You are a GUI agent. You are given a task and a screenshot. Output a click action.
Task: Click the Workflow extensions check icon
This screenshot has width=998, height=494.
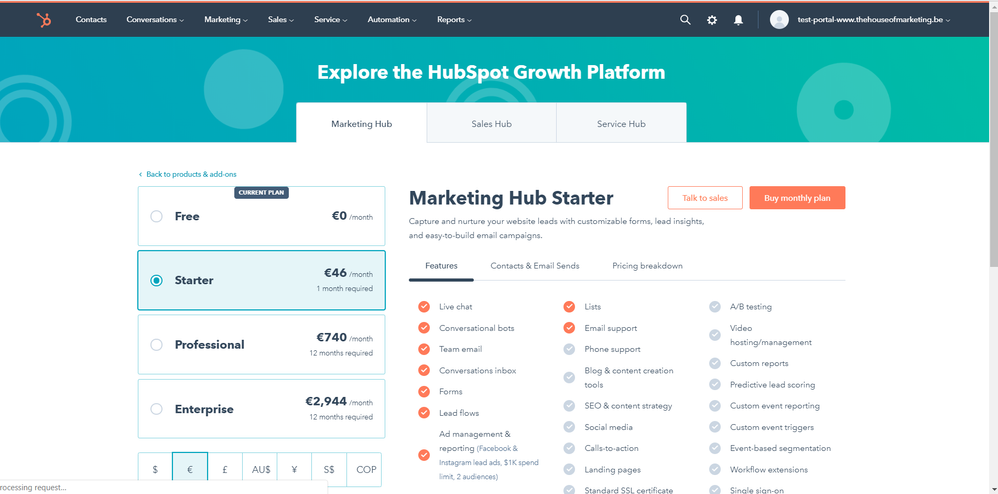[715, 469]
